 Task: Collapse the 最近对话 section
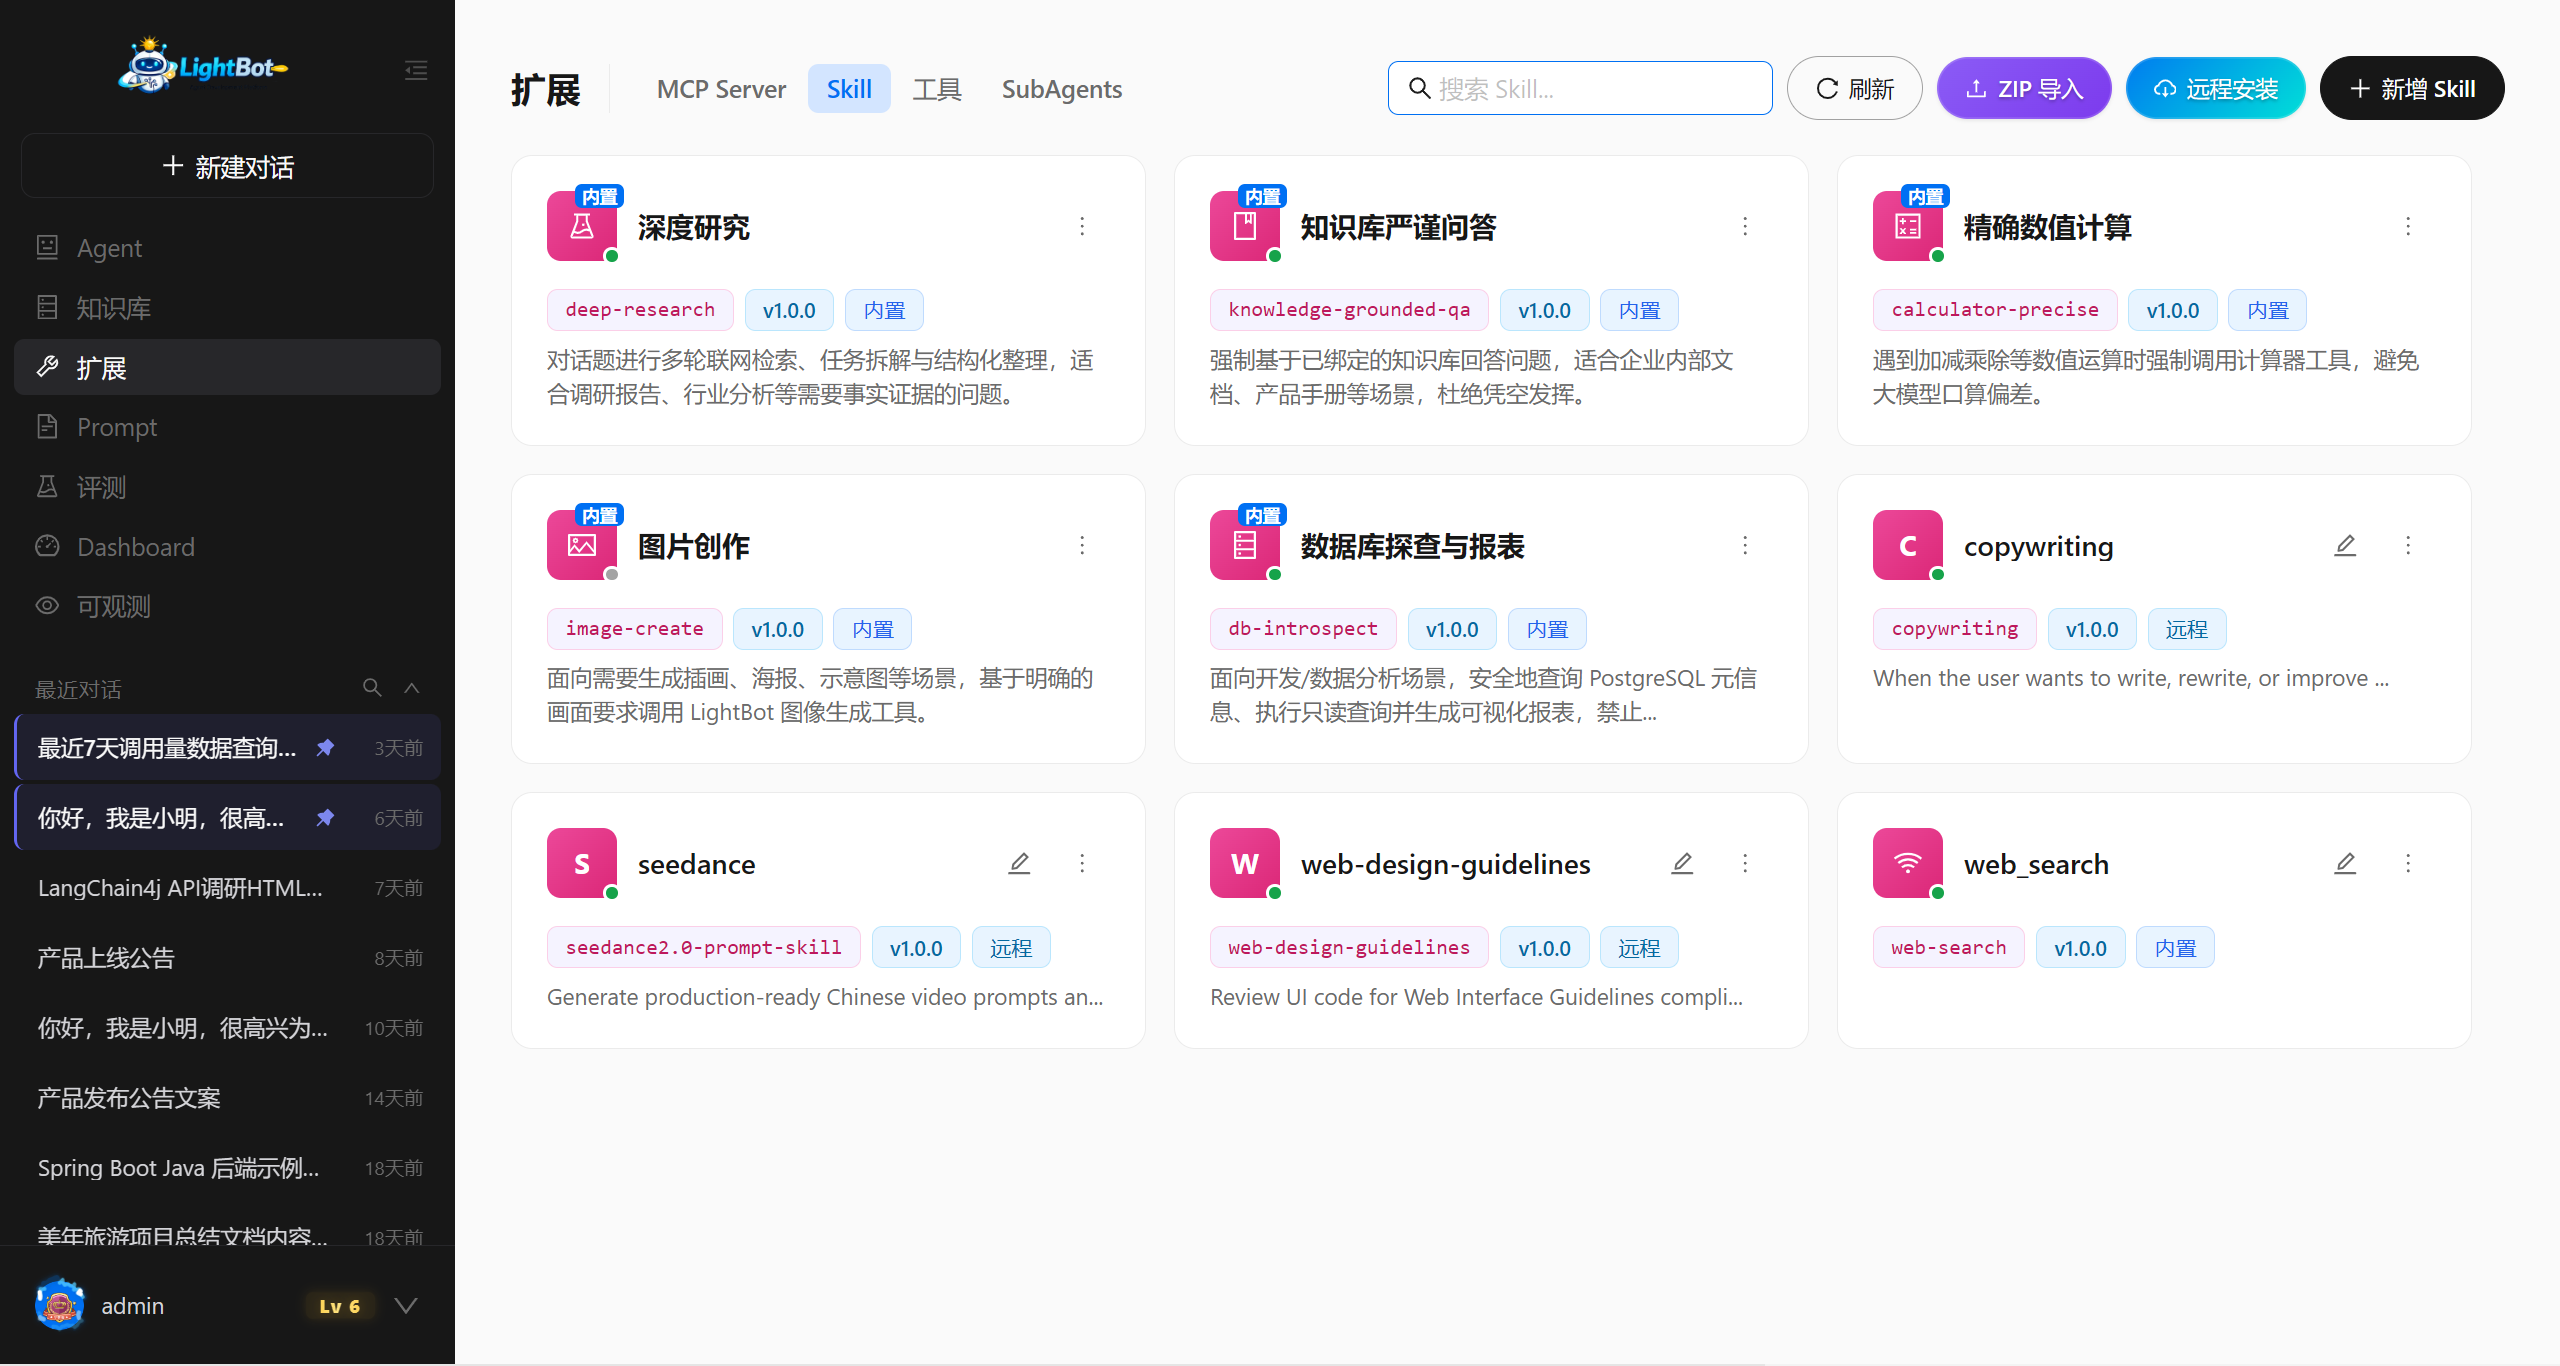[411, 688]
